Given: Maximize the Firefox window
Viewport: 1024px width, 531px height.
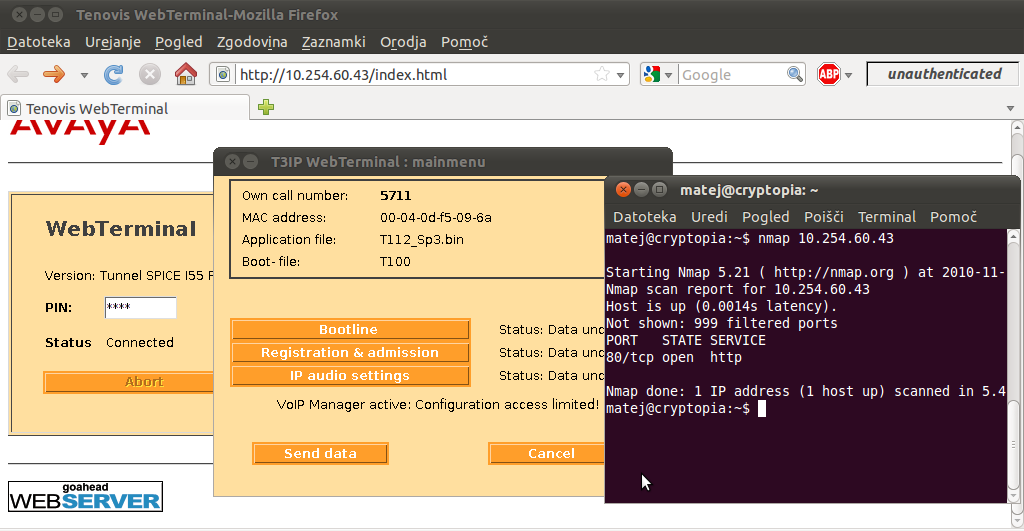Looking at the screenshot, I should [x=56, y=14].
